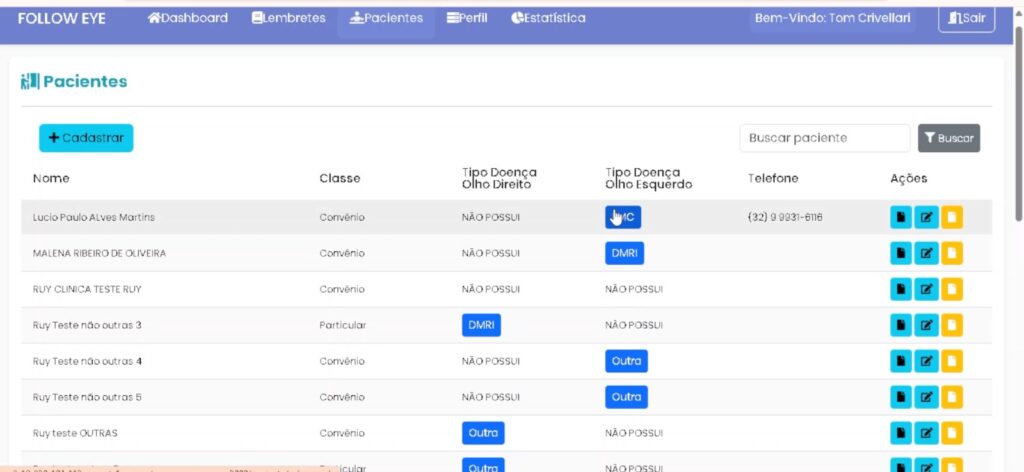Log out with the Sair button

click(x=966, y=18)
